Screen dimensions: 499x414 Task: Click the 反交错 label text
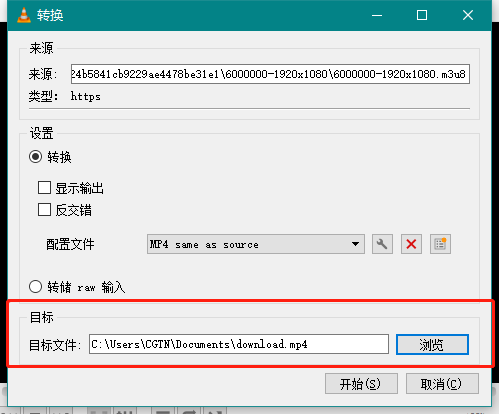click(x=73, y=210)
